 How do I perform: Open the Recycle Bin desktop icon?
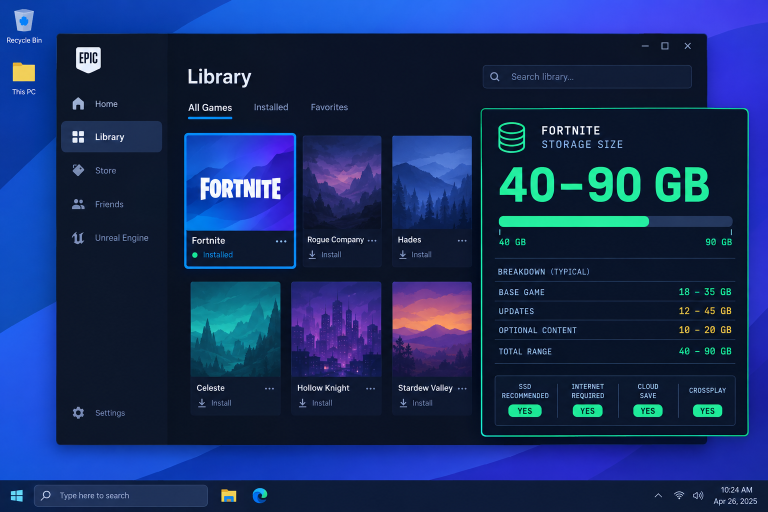pyautogui.click(x=24, y=21)
